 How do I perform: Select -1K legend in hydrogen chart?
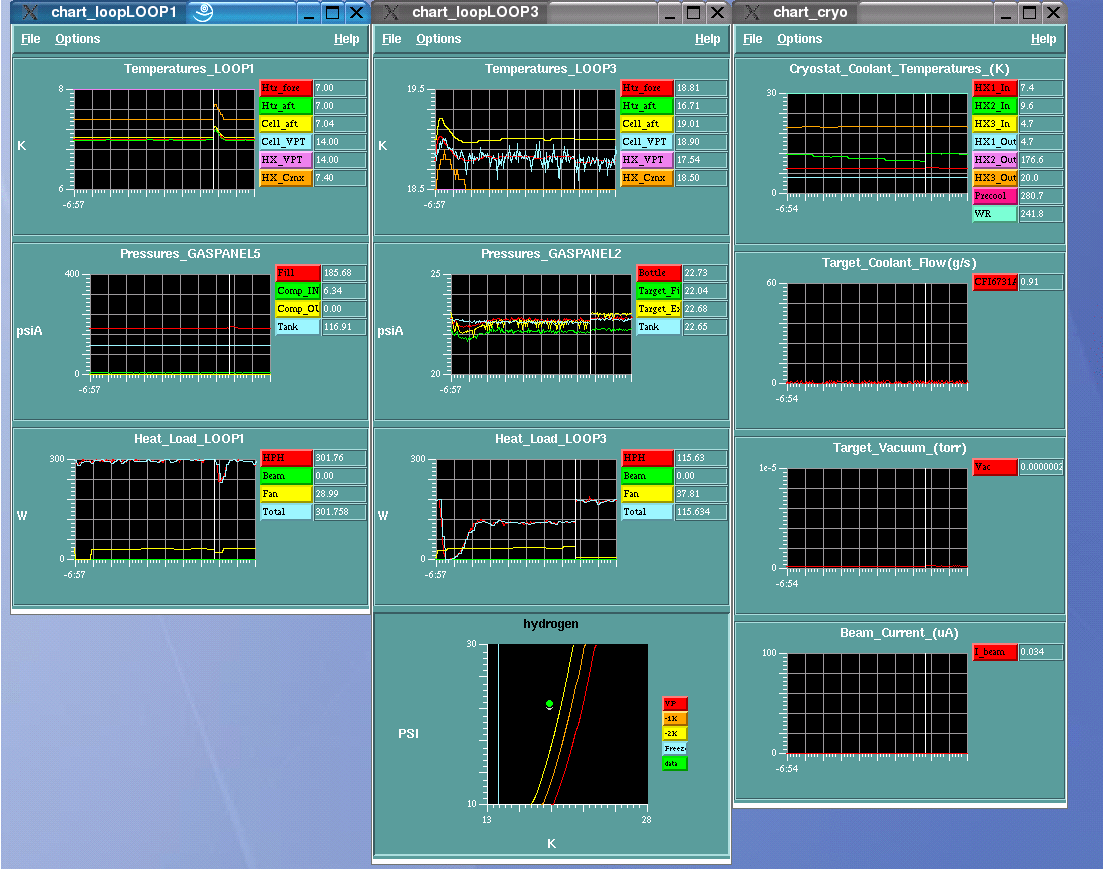point(675,718)
